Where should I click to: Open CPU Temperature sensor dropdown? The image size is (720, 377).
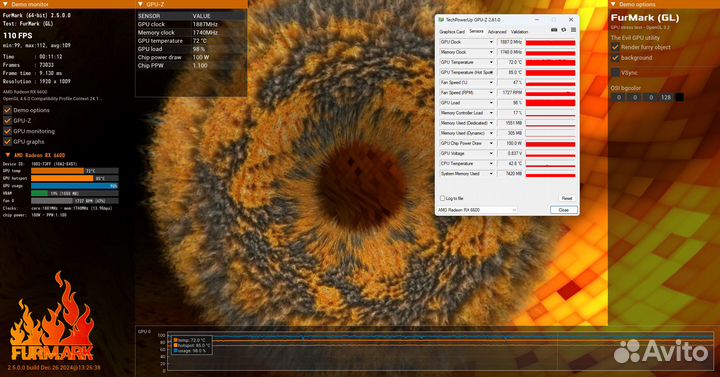point(491,163)
